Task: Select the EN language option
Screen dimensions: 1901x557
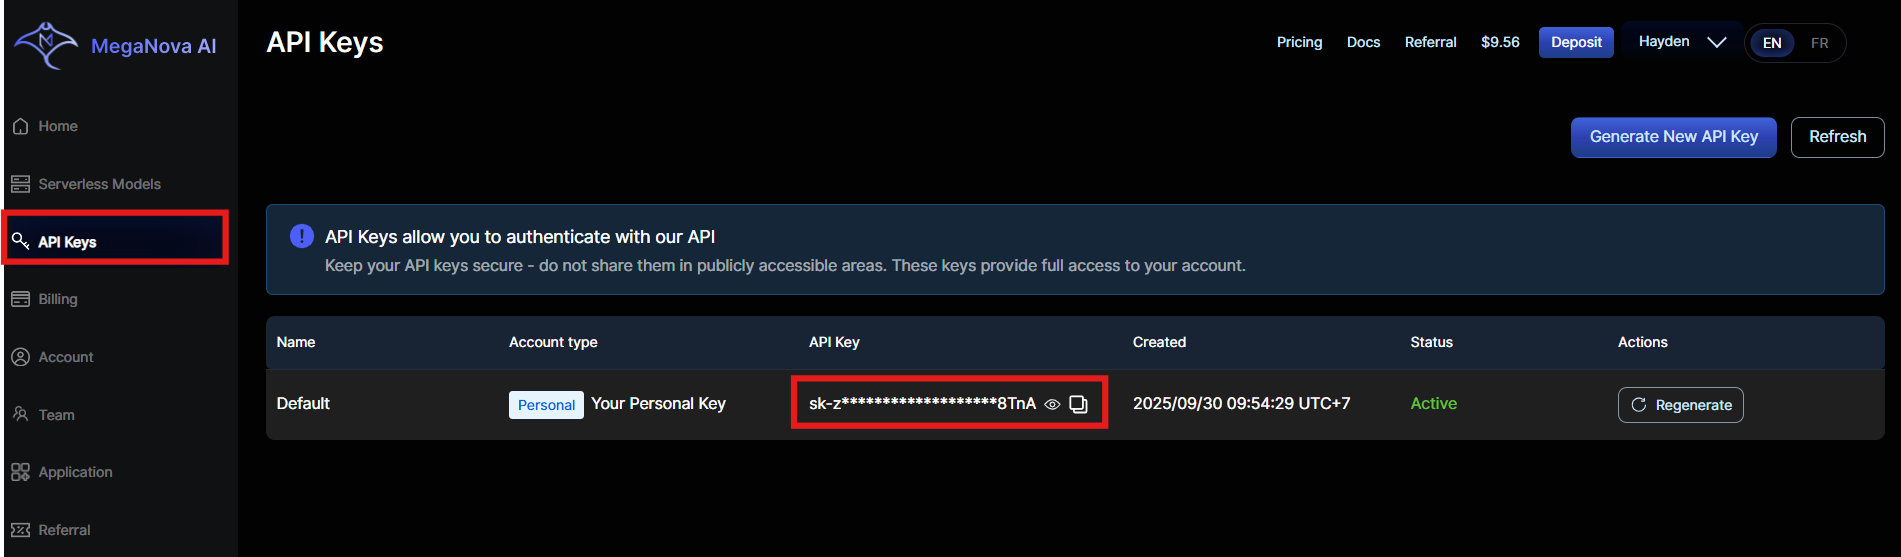Action: [x=1772, y=43]
